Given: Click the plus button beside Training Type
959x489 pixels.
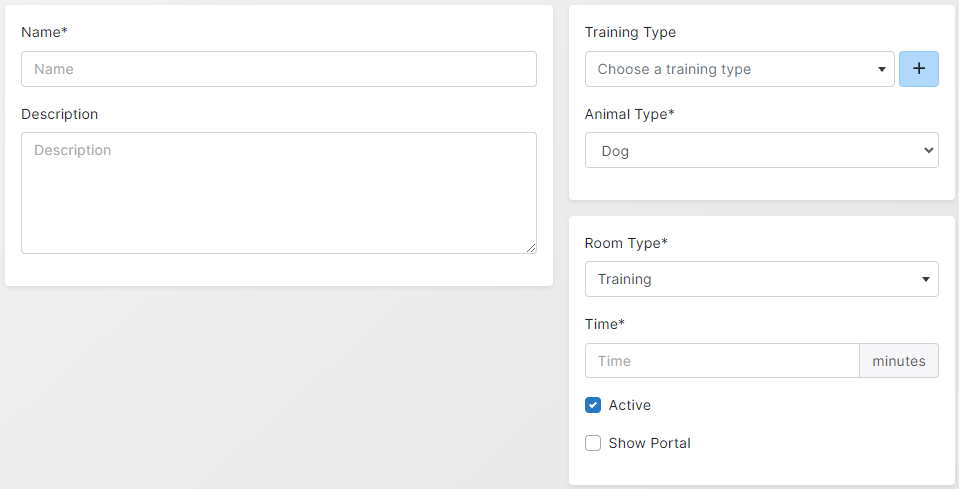Looking at the screenshot, I should [918, 69].
